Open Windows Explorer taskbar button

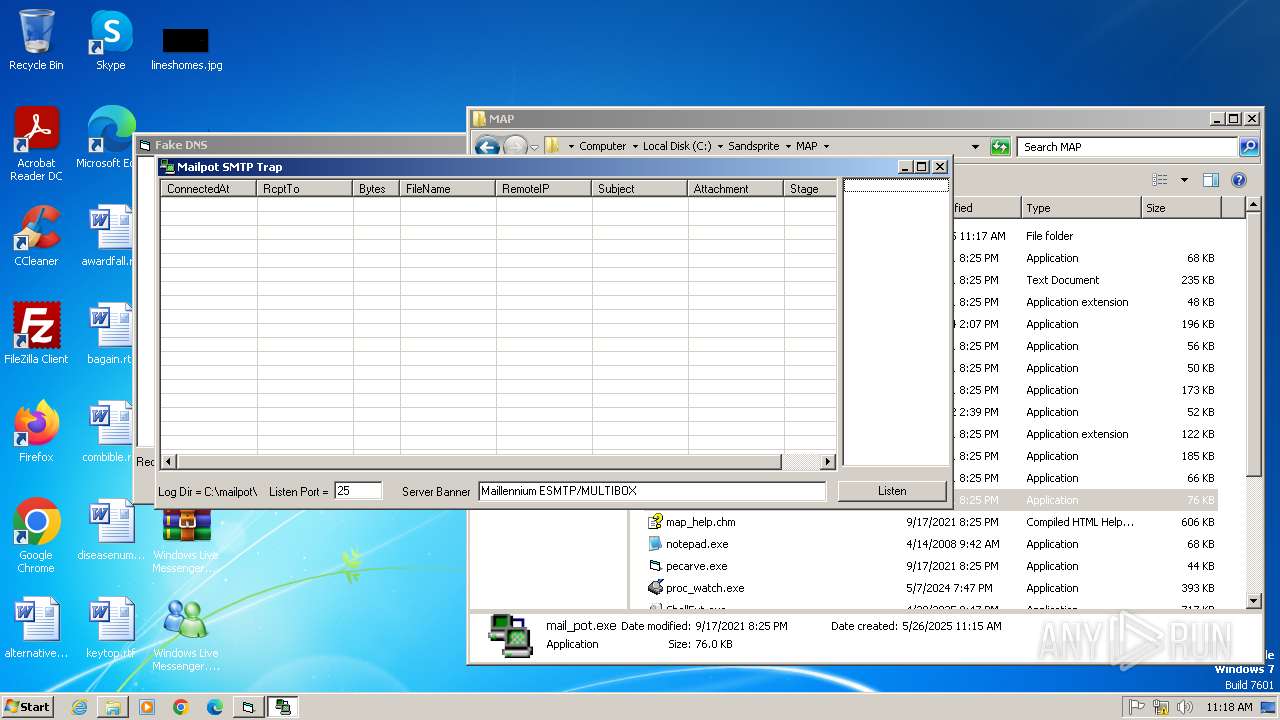click(113, 707)
